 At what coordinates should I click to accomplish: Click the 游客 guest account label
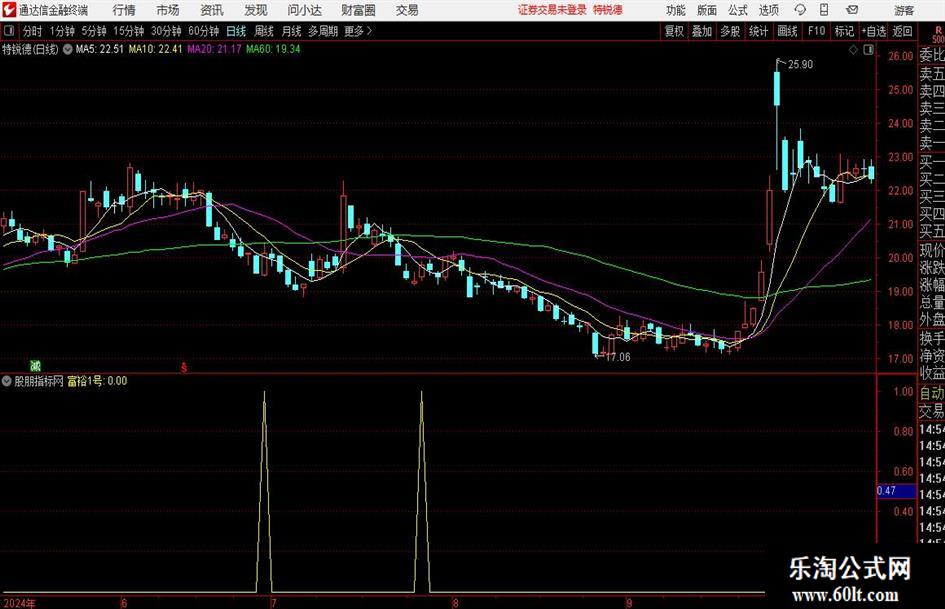(904, 10)
